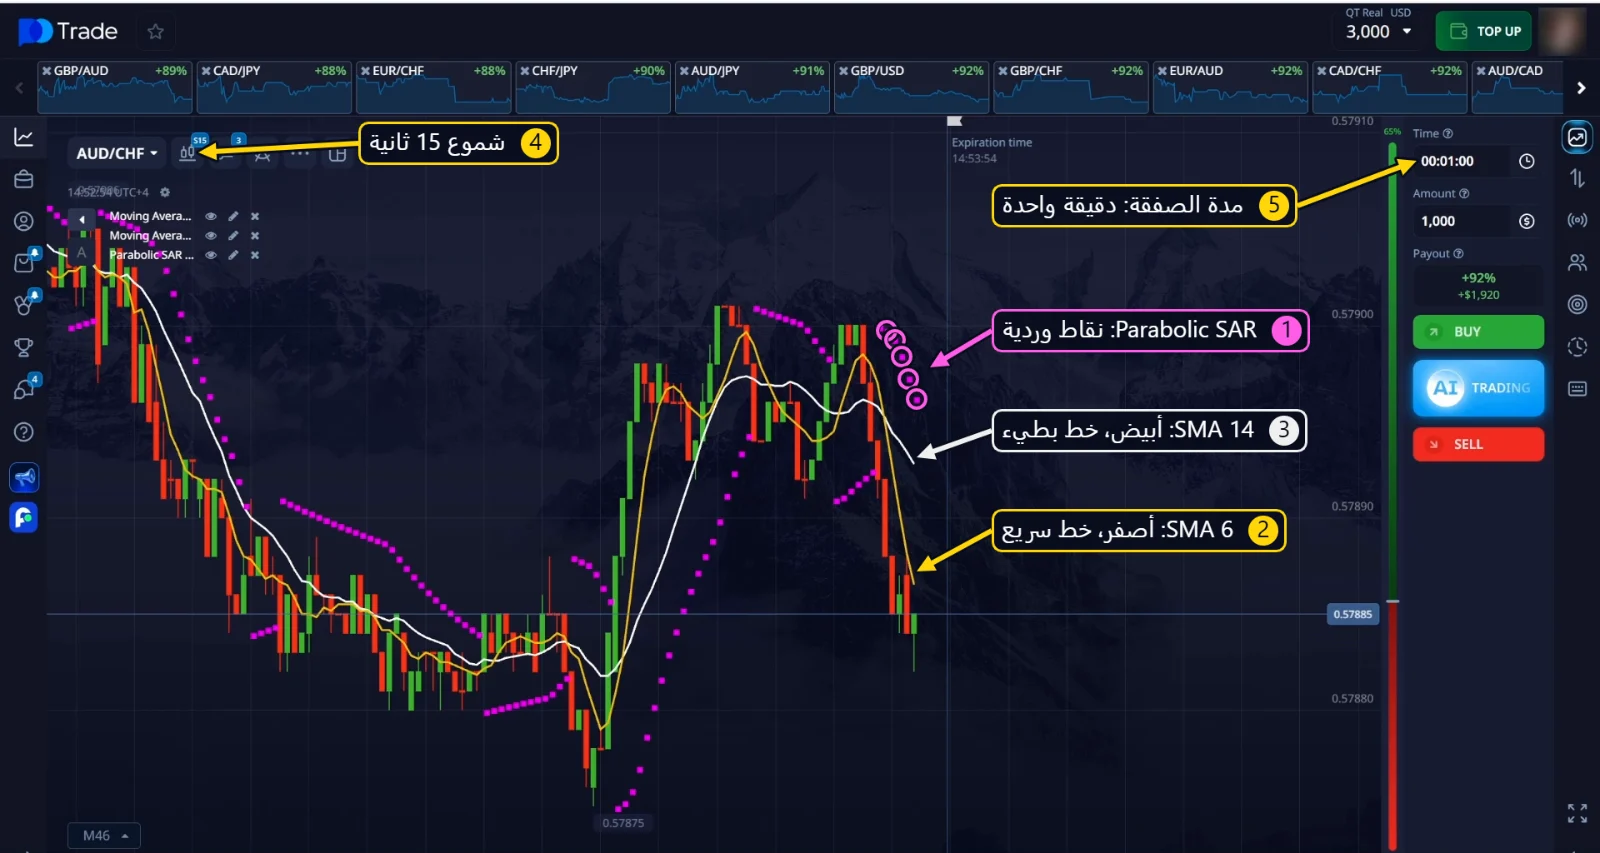Screen dimensions: 1600x853
Task: Open the signals broadcast icon in the right sidebar
Action: click(x=1577, y=220)
